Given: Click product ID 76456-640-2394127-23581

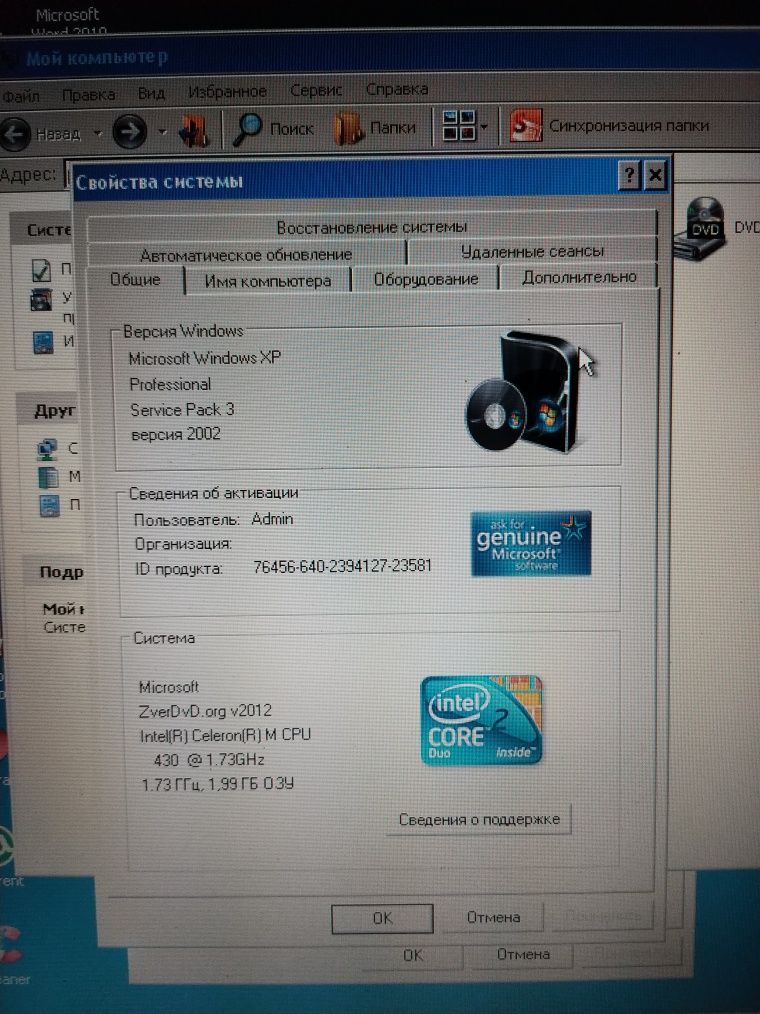Looking at the screenshot, I should (342, 566).
